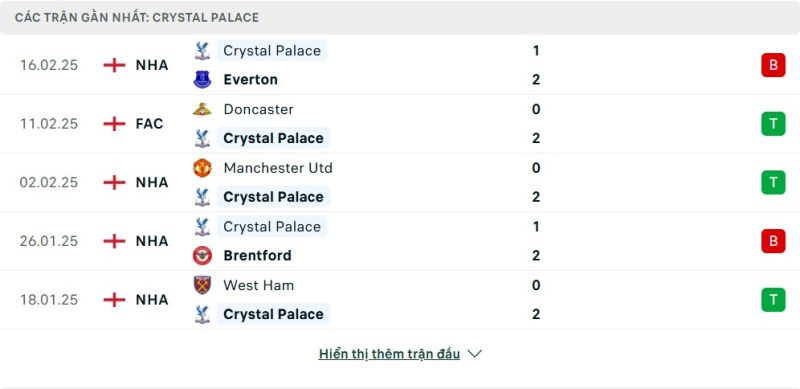This screenshot has width=800, height=389.
Task: Click Crystal Palace crest in Everton match
Action: pos(202,51)
